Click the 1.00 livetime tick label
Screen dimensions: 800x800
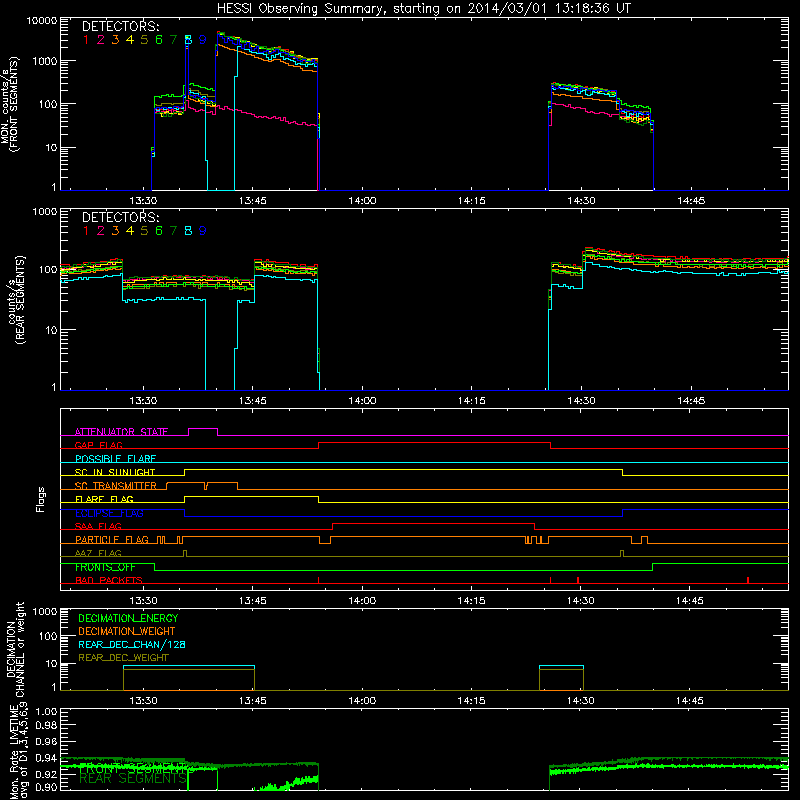pyautogui.click(x=46, y=711)
